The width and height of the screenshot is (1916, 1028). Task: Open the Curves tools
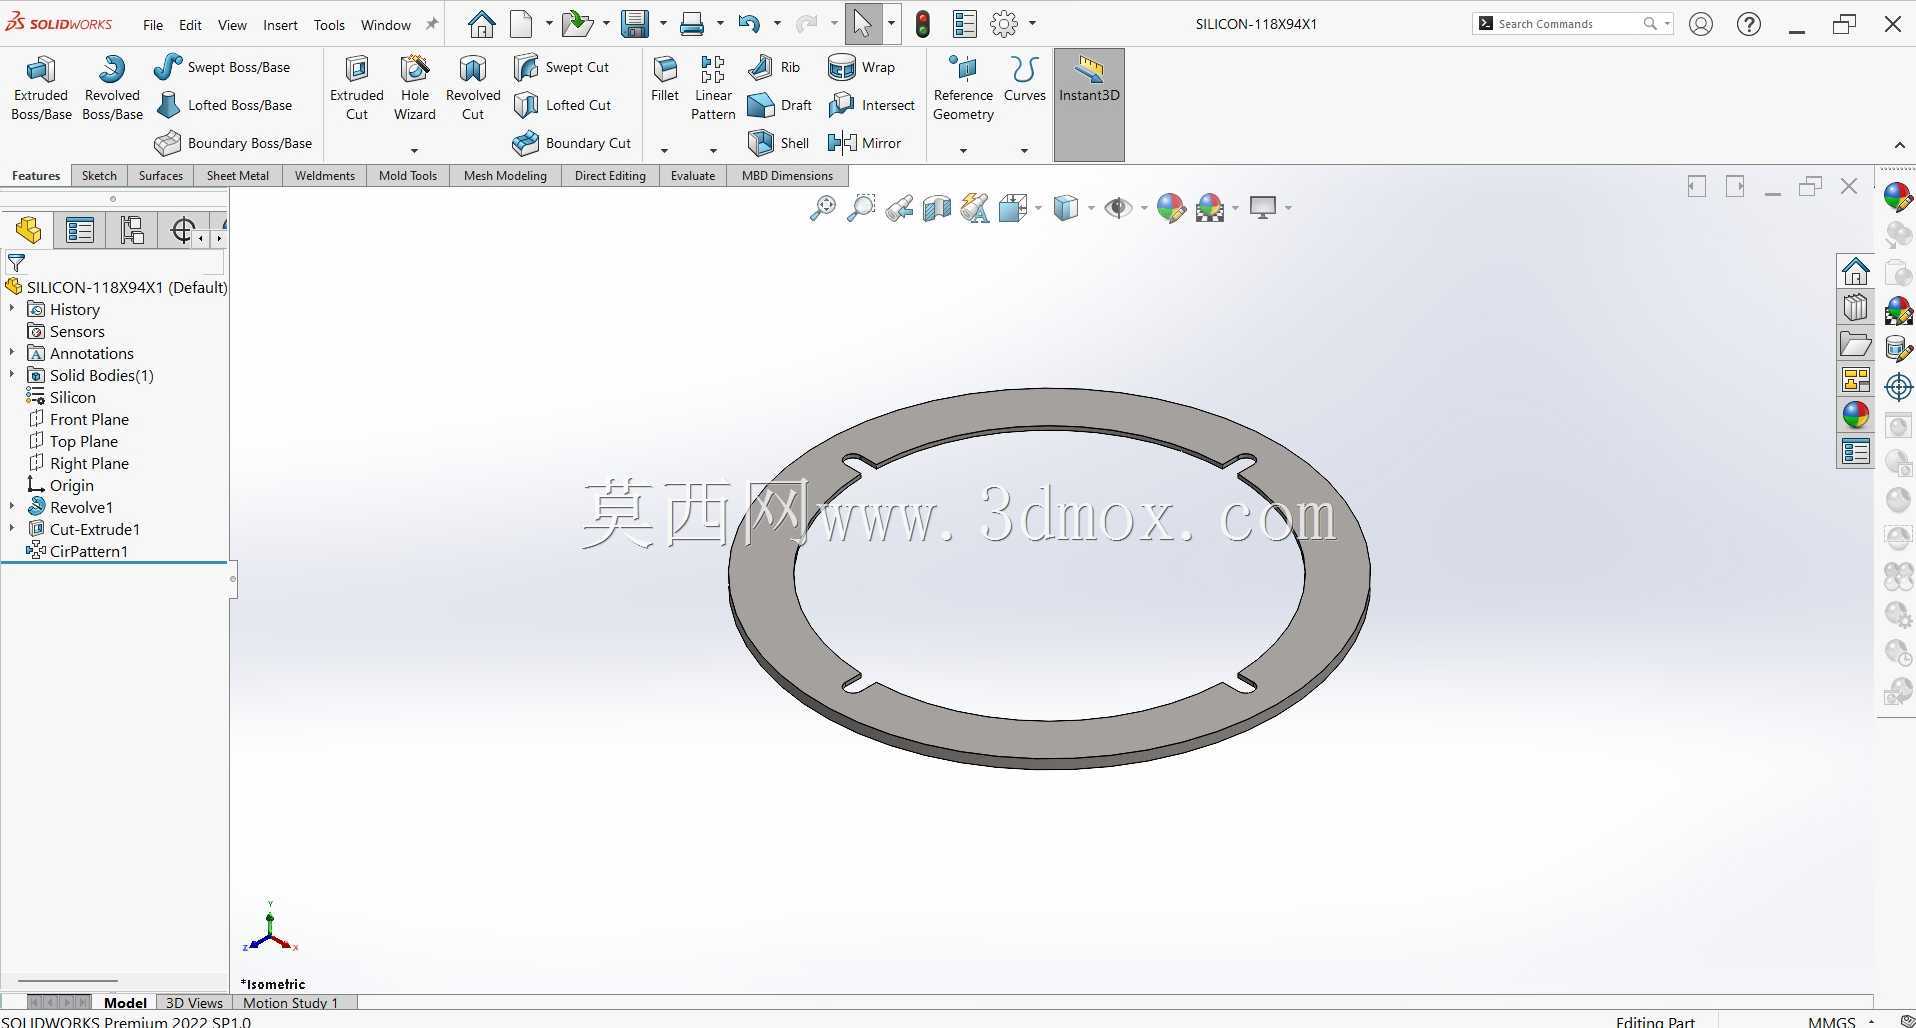1024,79
